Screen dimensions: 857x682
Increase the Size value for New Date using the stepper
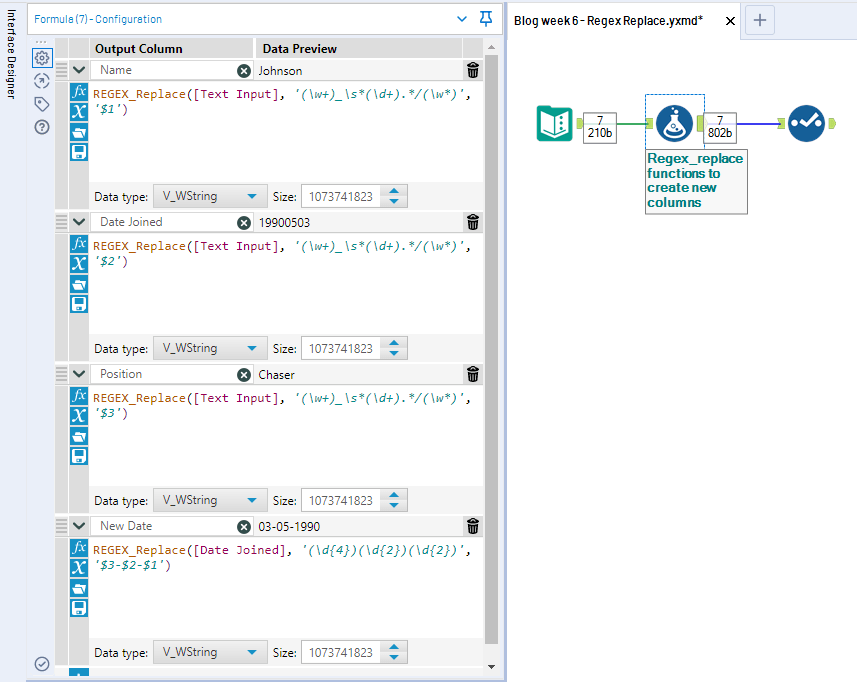[x=392, y=647]
